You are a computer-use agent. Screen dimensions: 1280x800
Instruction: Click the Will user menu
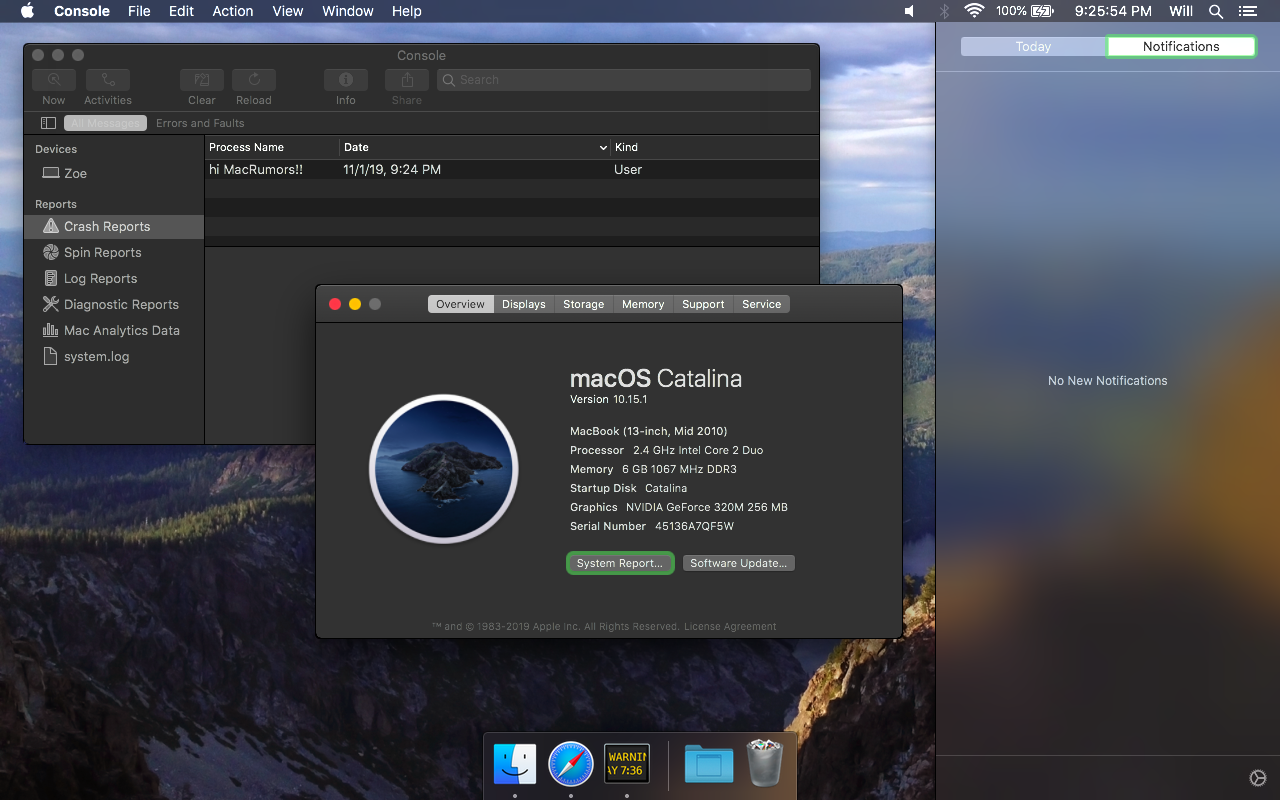click(1181, 11)
